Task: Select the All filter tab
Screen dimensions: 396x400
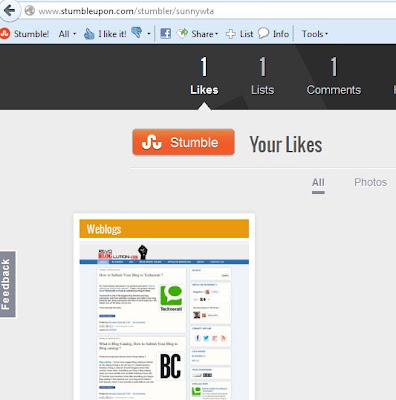Action: tap(318, 183)
